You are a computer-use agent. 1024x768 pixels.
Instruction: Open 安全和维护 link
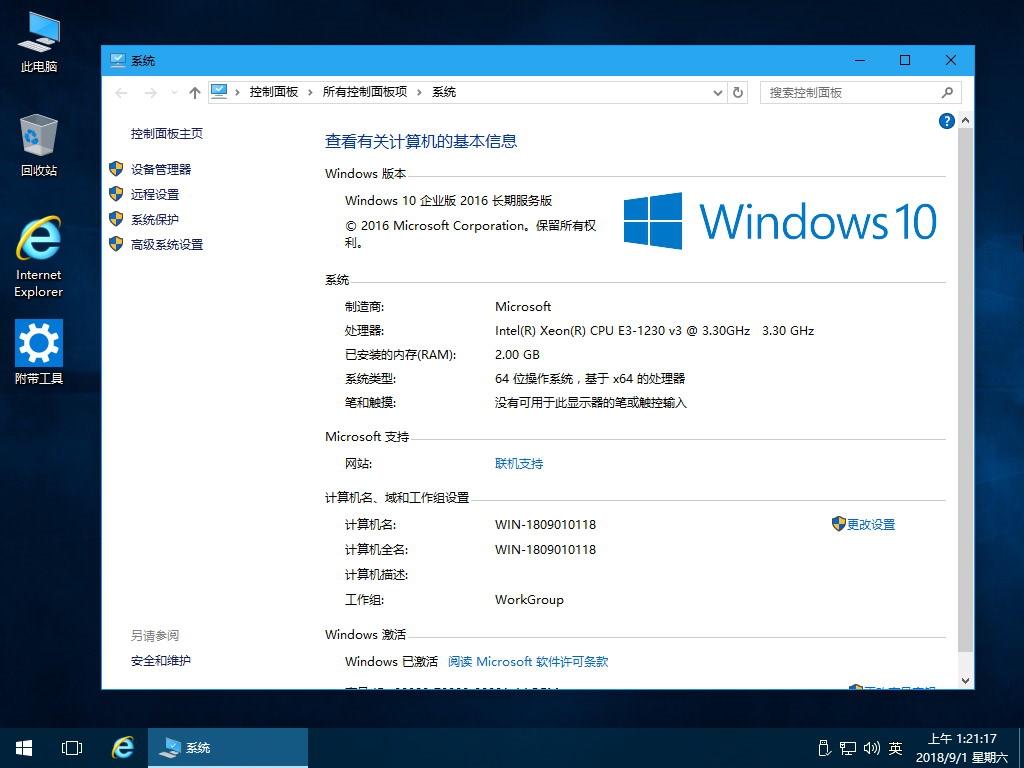point(161,661)
